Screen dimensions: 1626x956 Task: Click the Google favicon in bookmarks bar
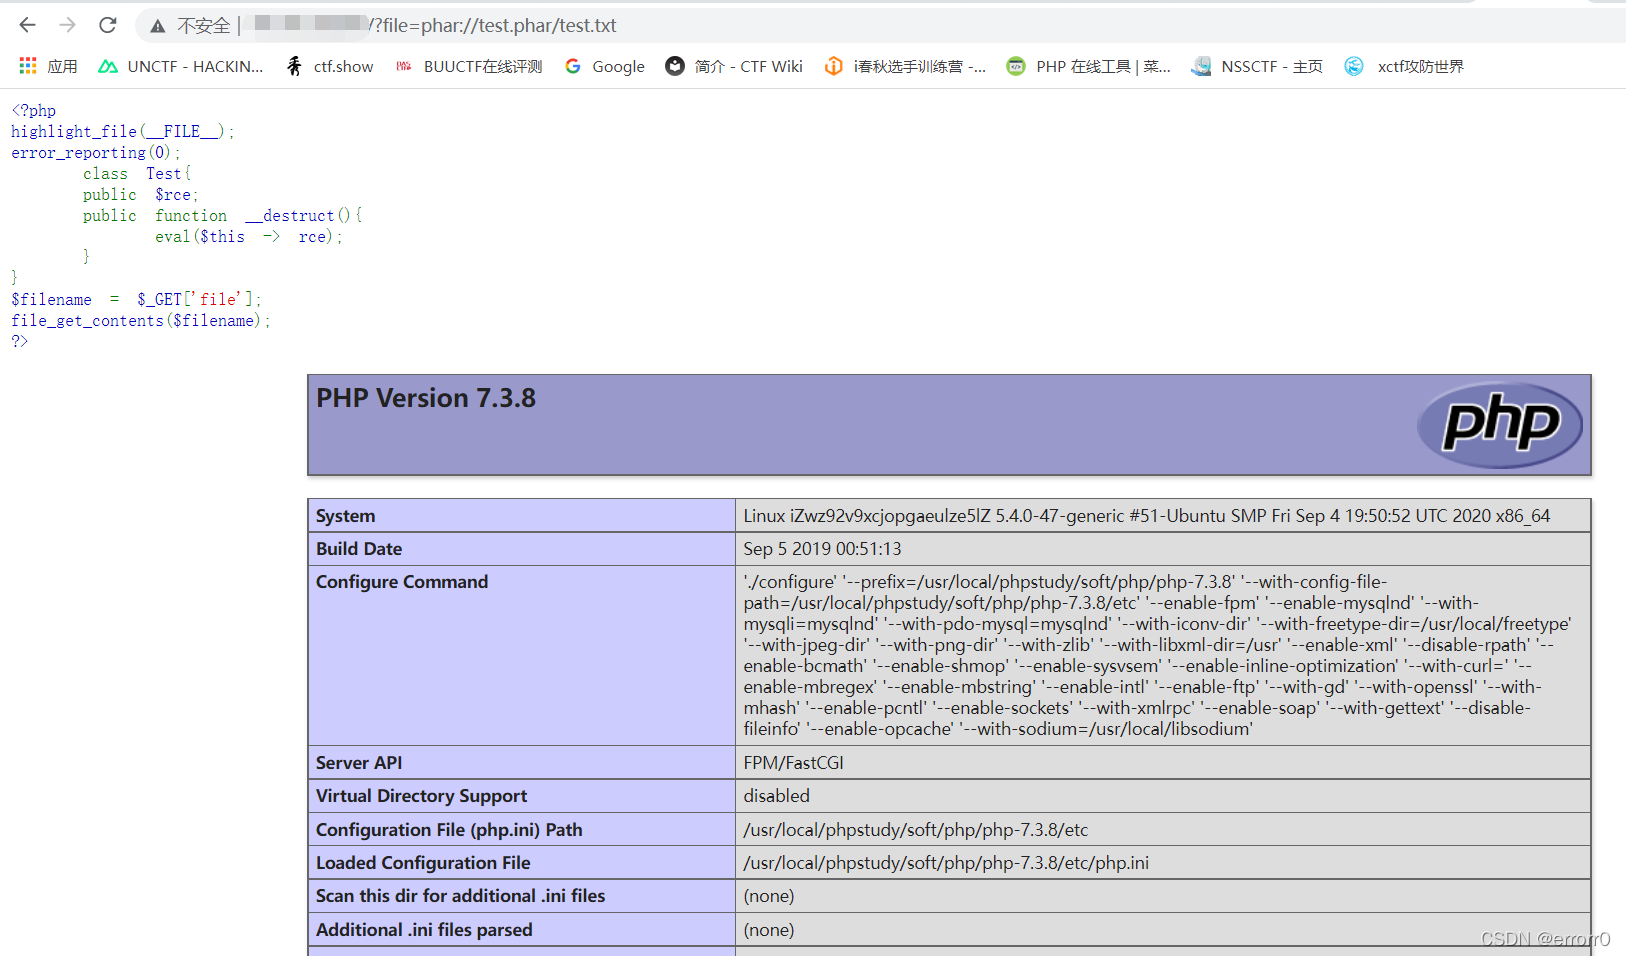point(573,66)
